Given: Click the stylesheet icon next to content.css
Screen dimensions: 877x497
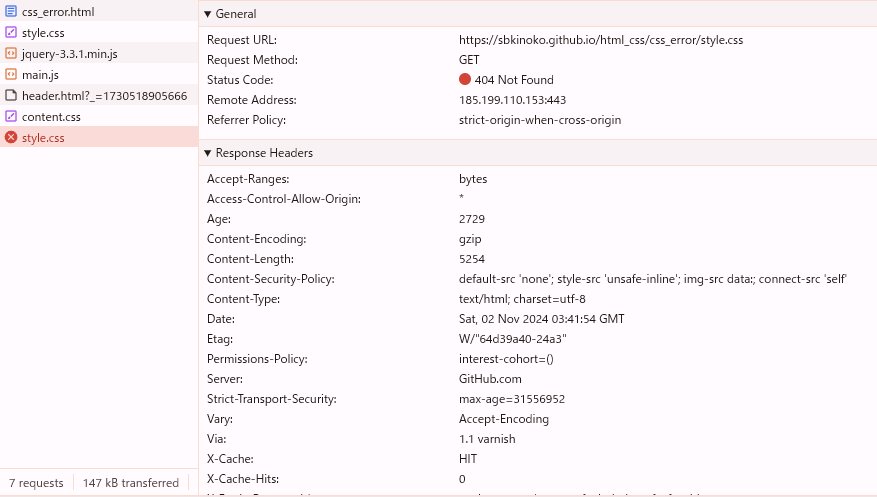Looking at the screenshot, I should point(11,116).
